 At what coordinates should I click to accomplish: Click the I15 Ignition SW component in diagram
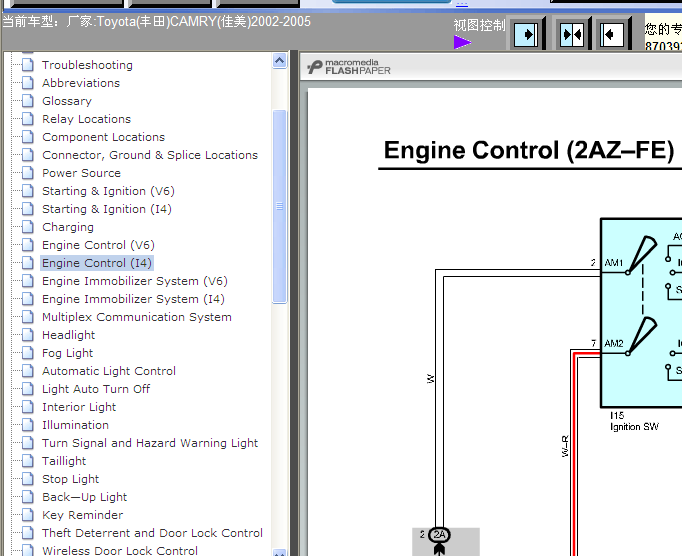(641, 312)
